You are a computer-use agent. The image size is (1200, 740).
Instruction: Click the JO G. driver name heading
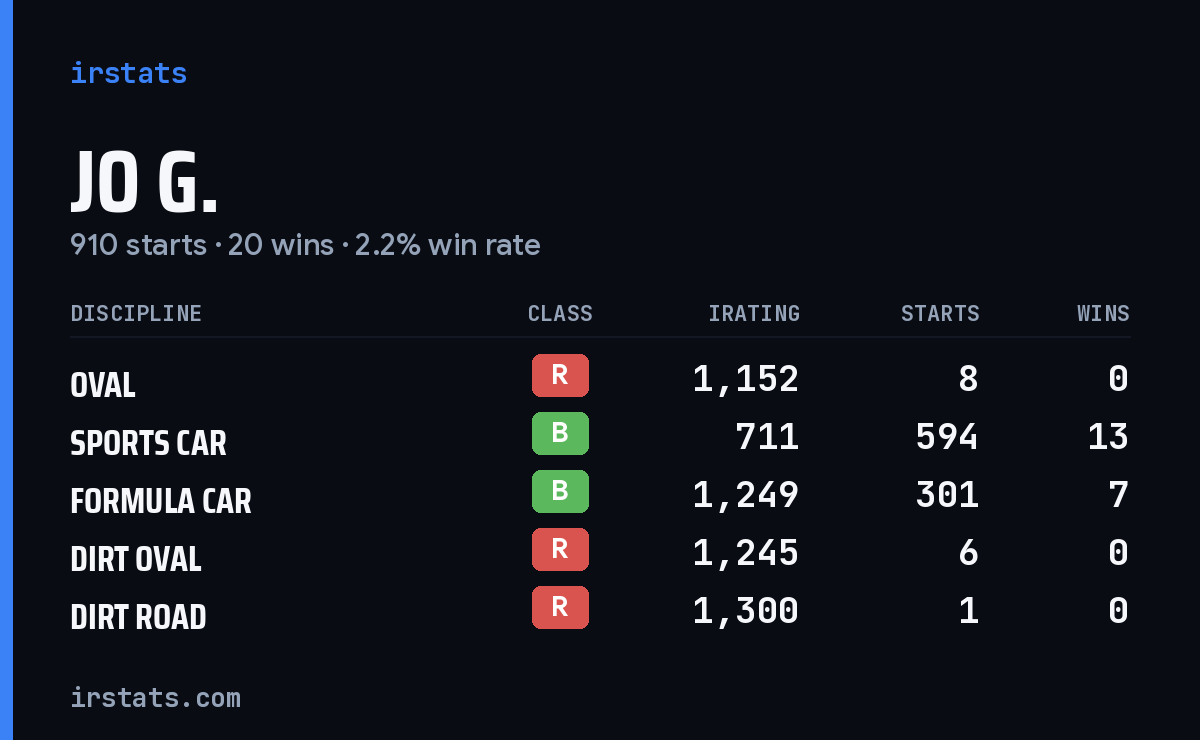coord(144,184)
